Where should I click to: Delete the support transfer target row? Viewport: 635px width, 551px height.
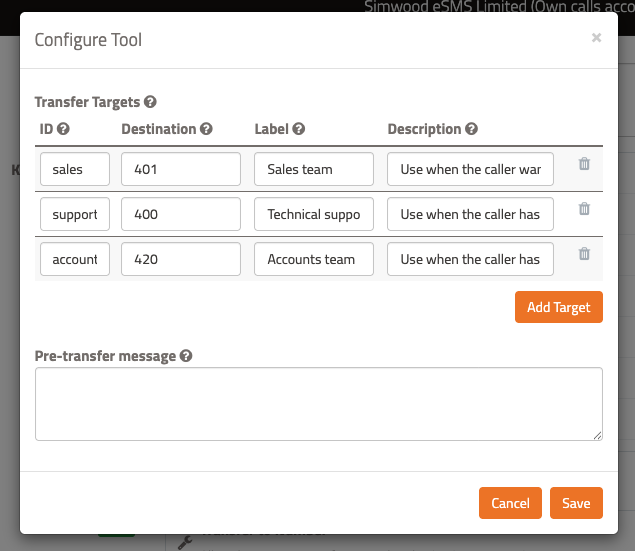[x=584, y=209]
